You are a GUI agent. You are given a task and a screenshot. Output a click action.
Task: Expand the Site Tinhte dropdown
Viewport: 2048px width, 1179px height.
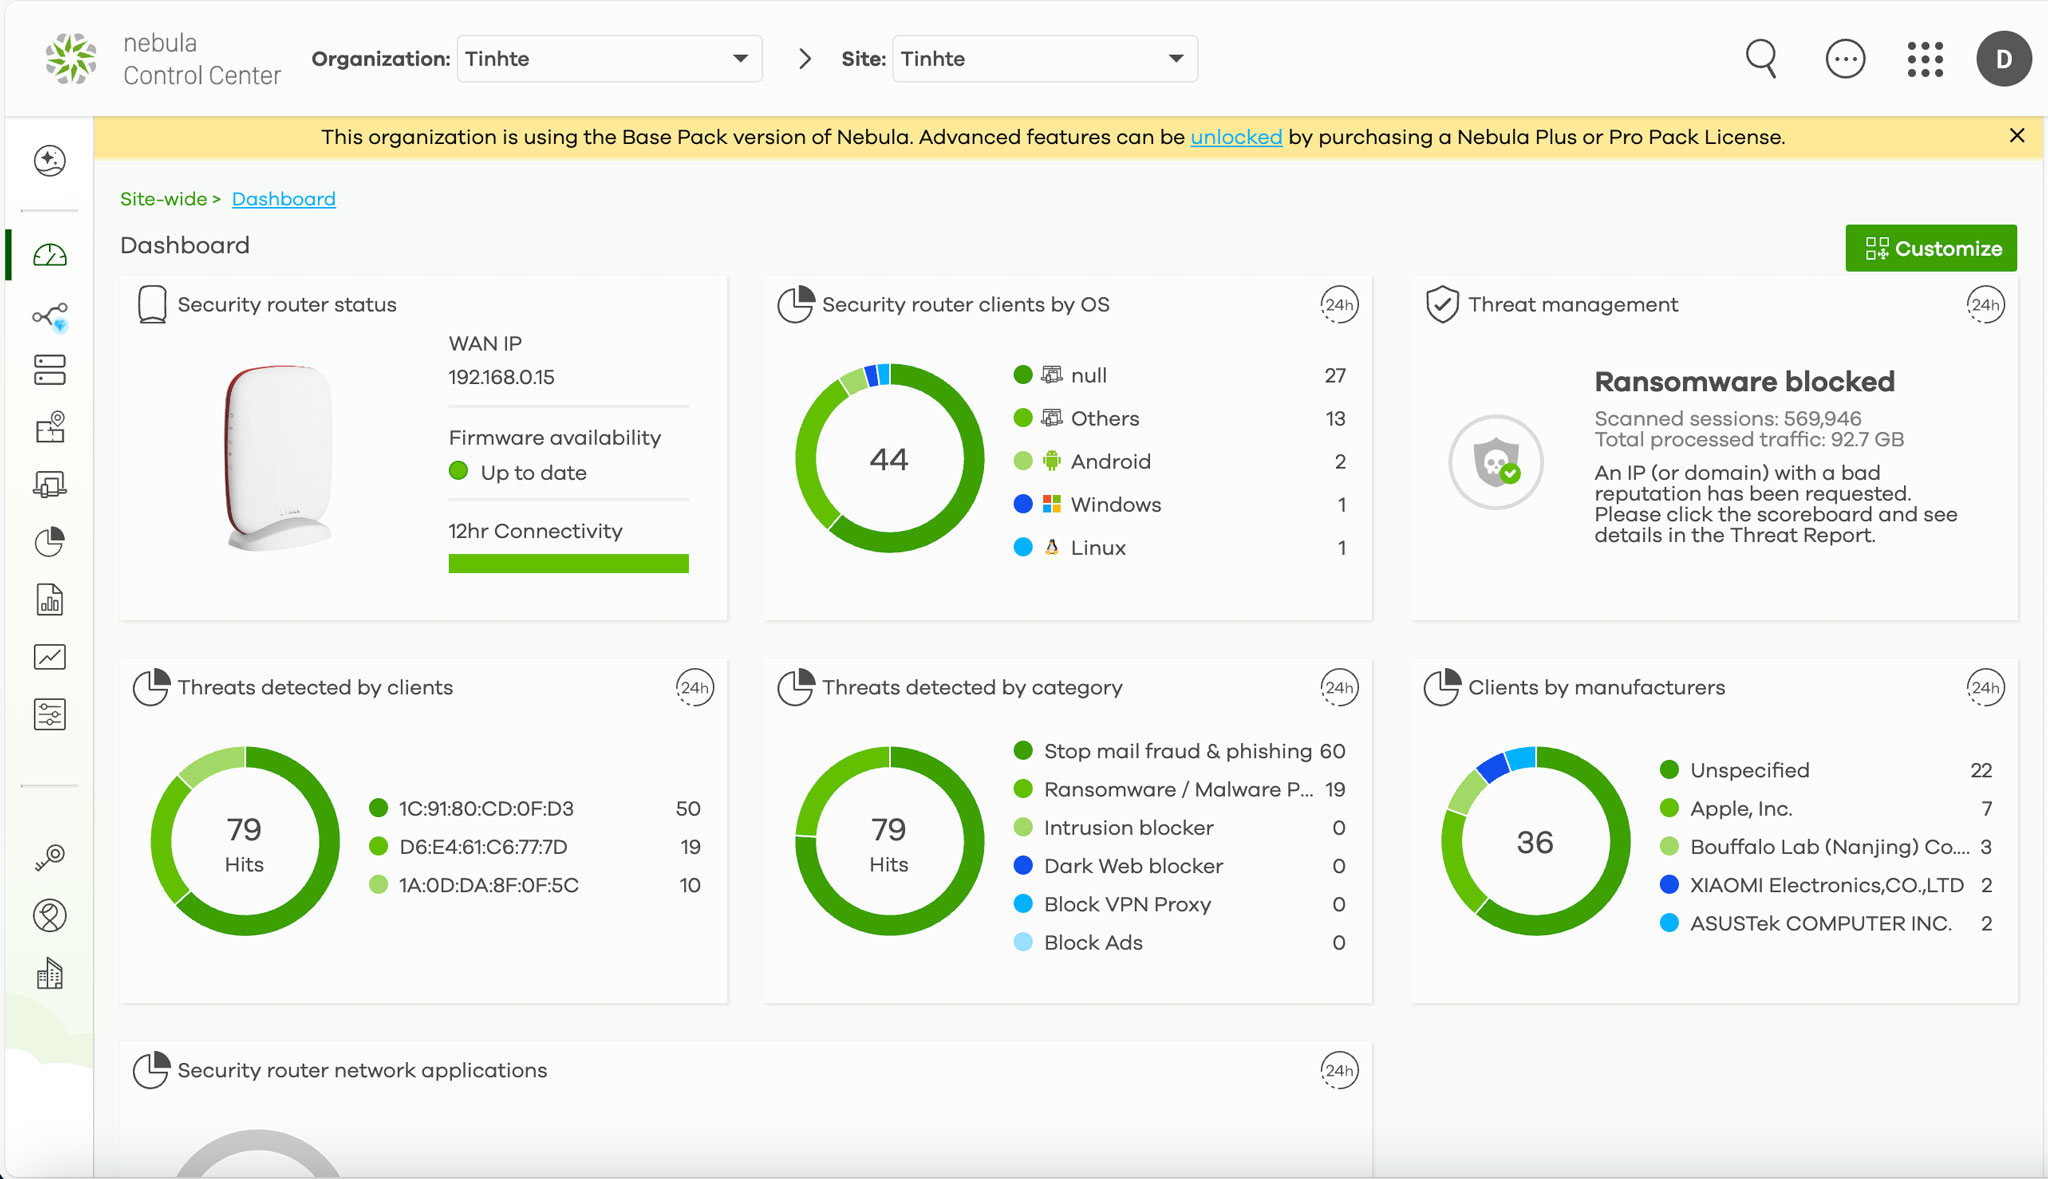click(1045, 59)
